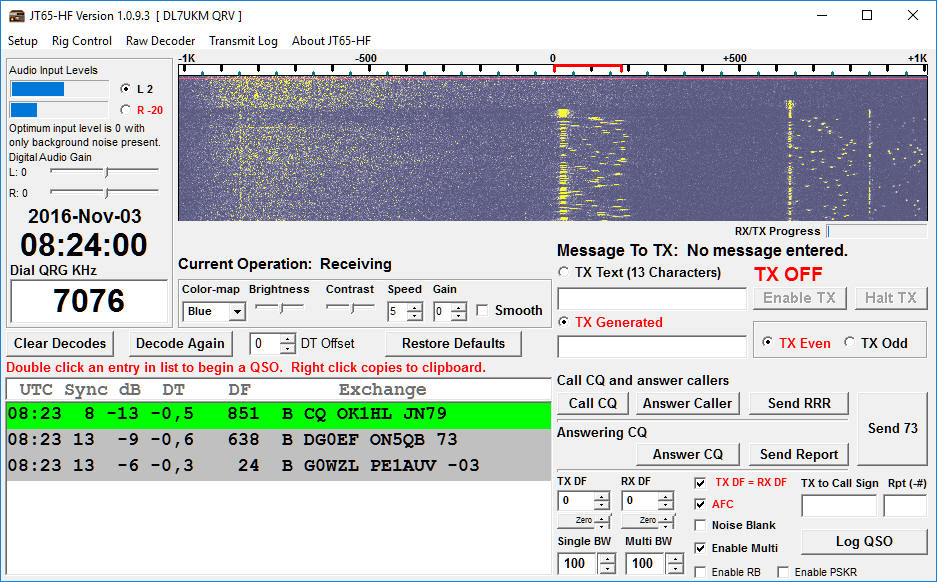Adjust the R digital audio gain slider
Image resolution: width=937 pixels, height=582 pixels.
pyautogui.click(x=106, y=192)
